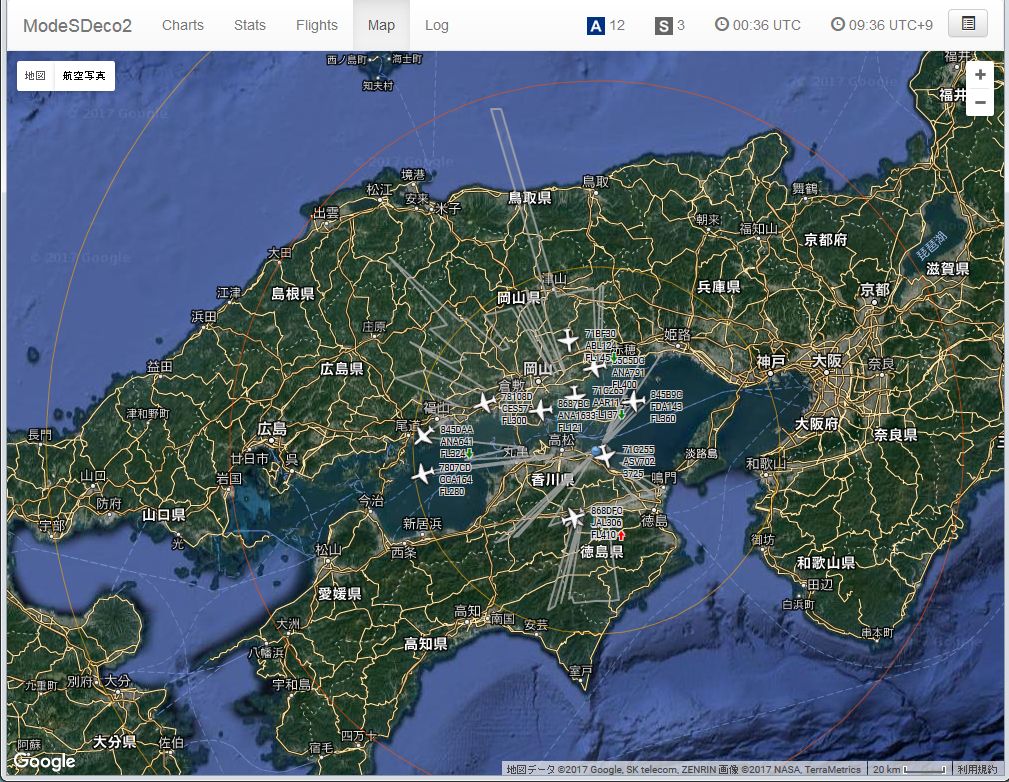Click the FDA143 flight label
The image size is (1009, 782).
(666, 407)
